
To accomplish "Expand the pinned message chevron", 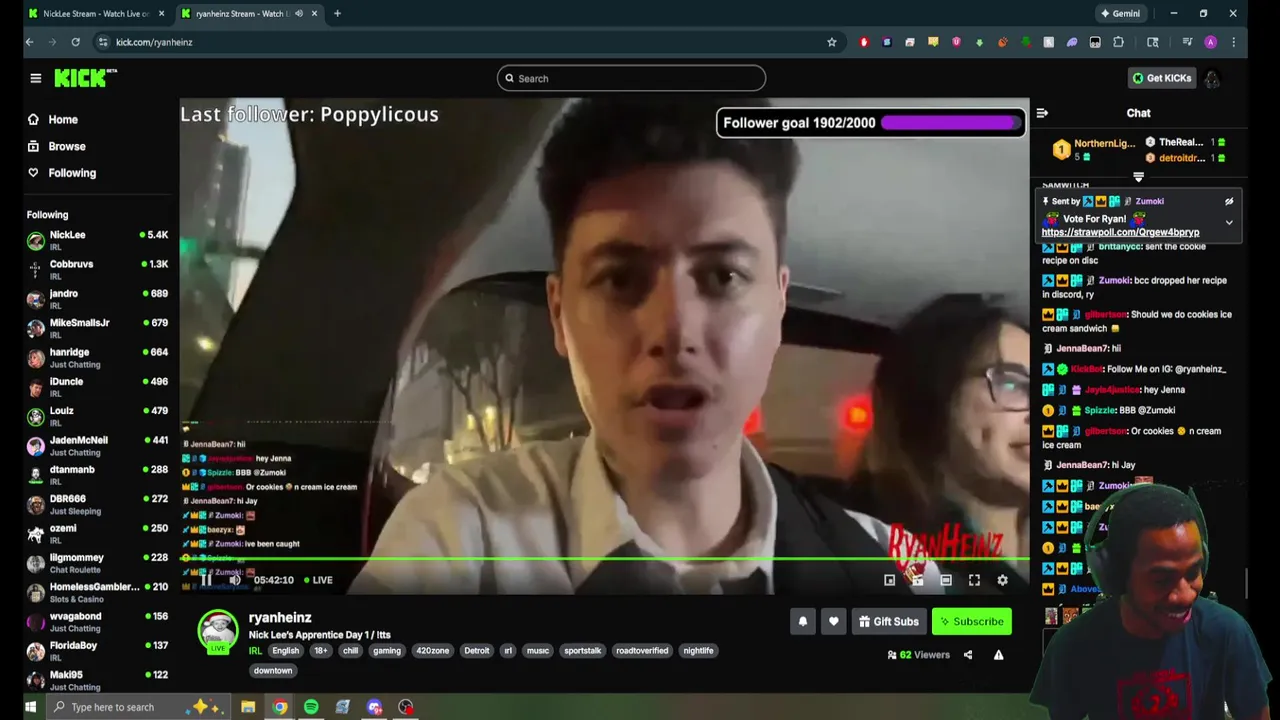I will point(1229,222).
